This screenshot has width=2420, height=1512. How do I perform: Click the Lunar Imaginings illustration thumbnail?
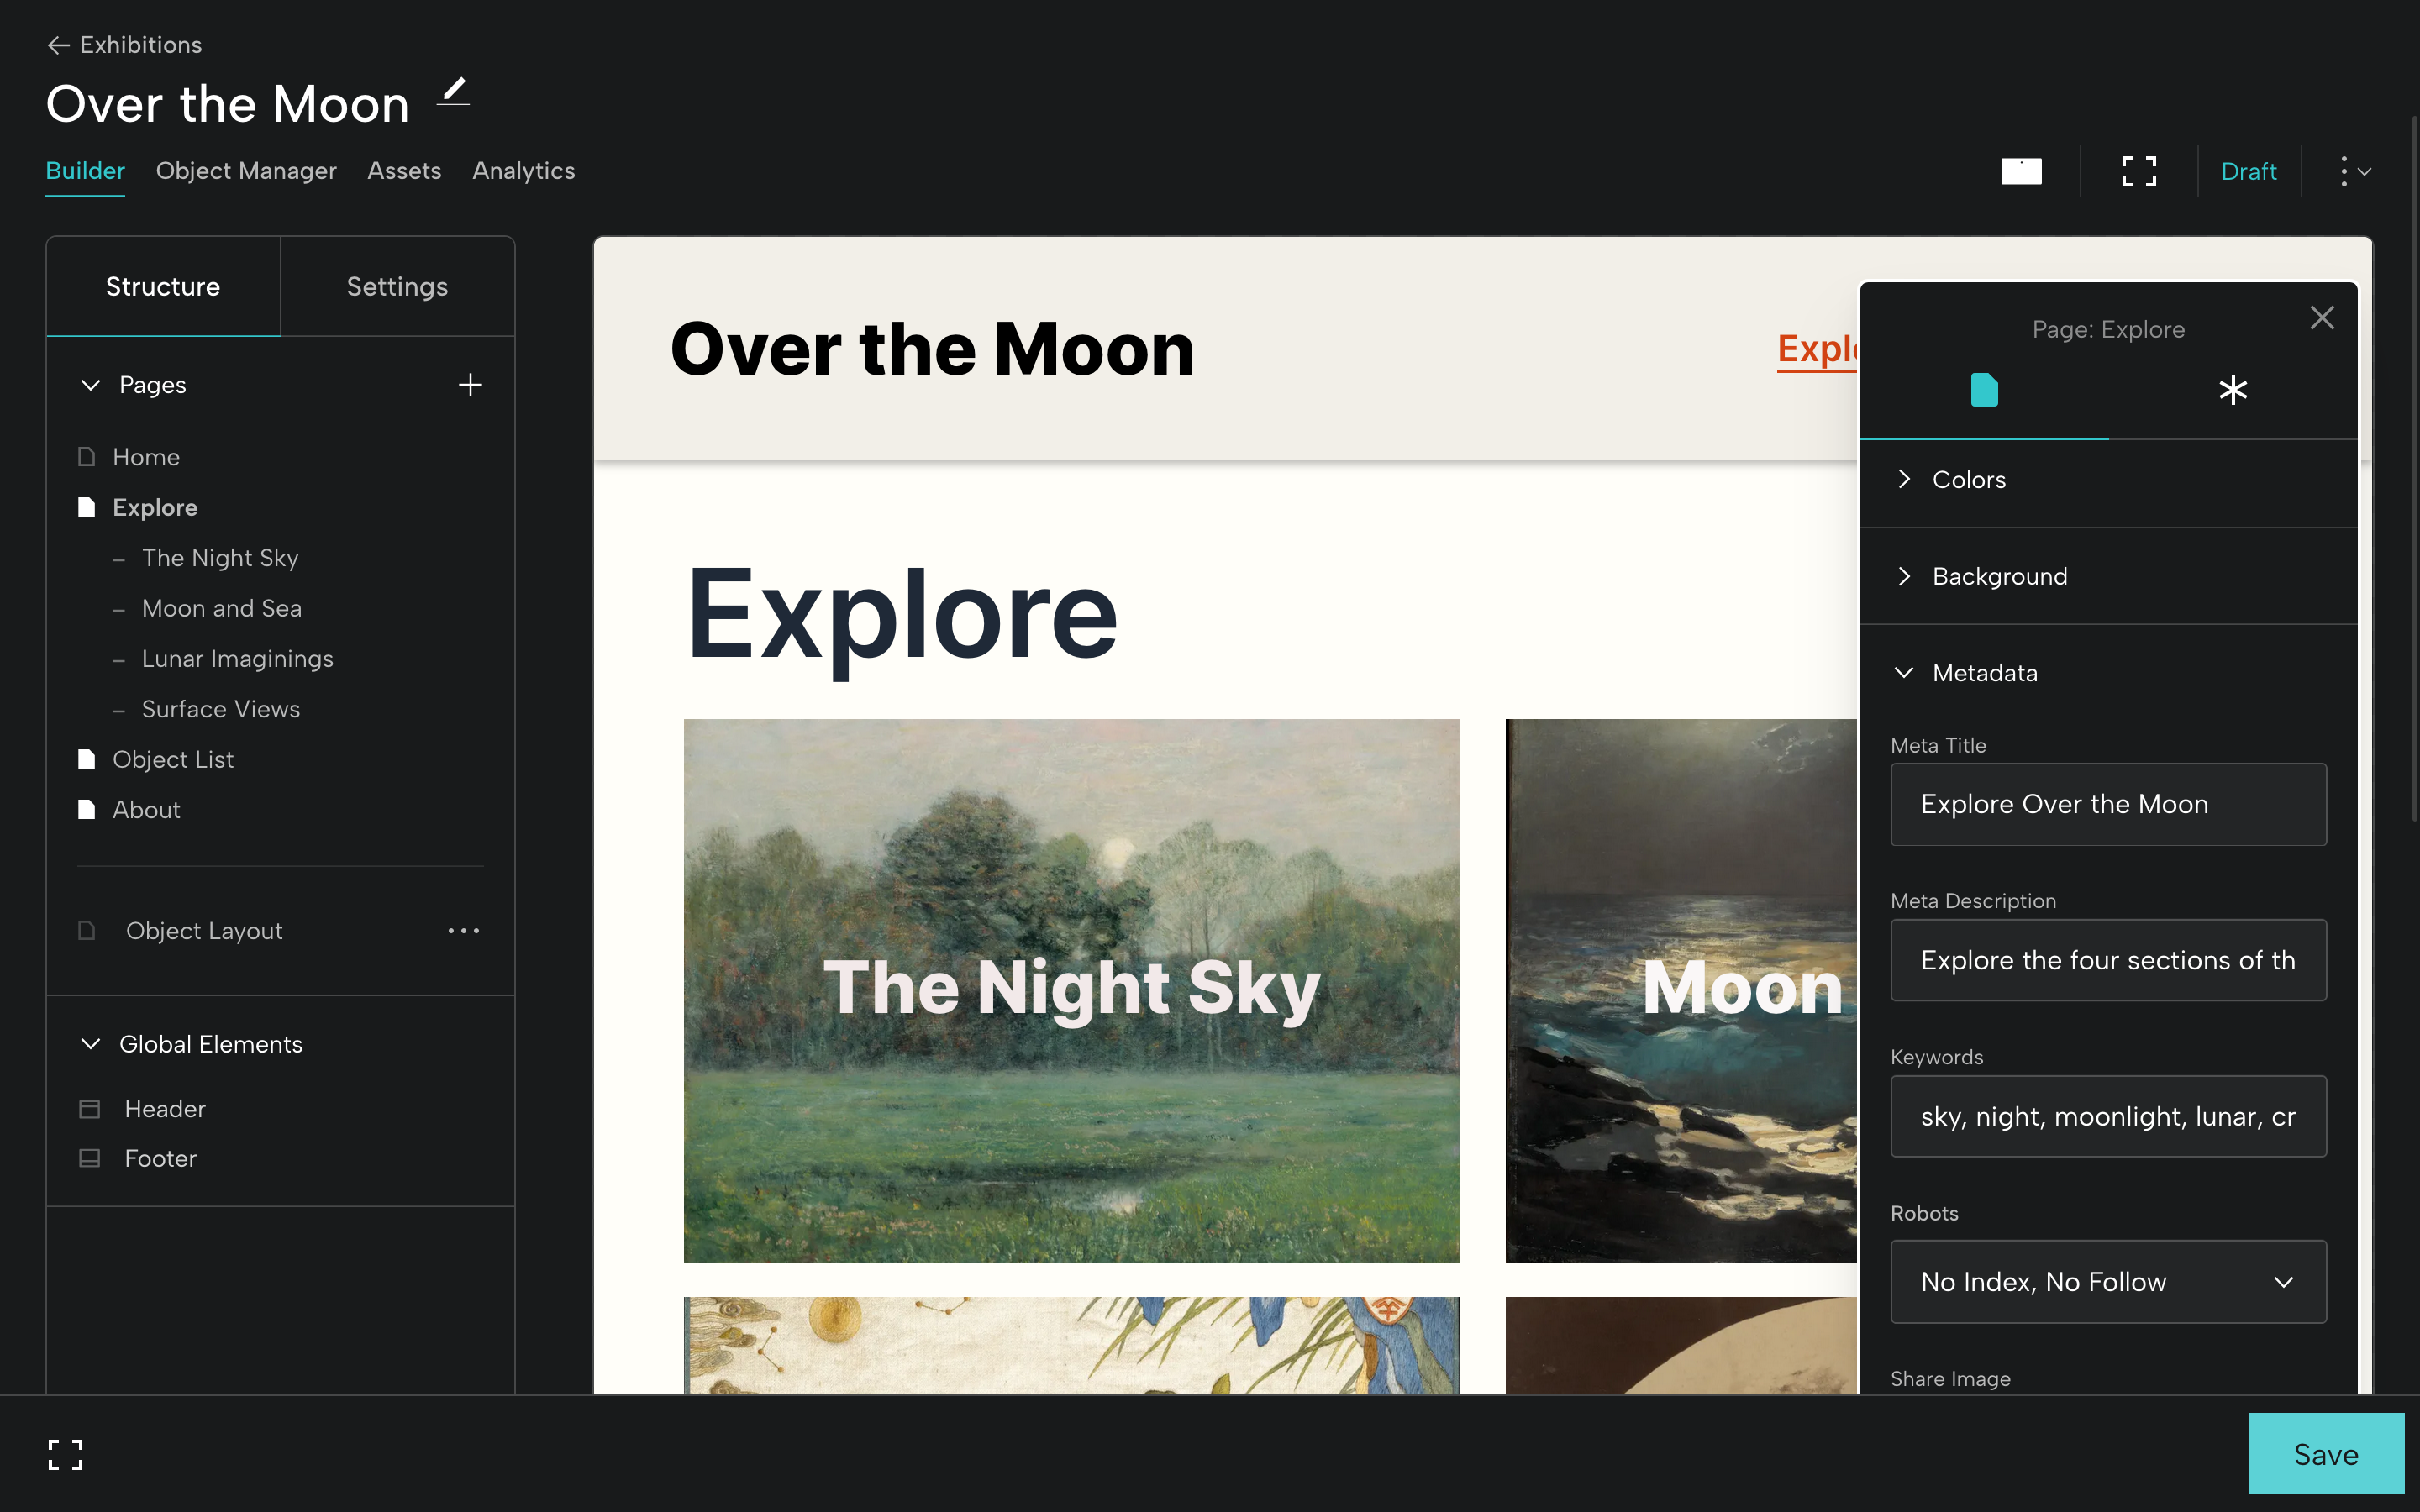[1071, 1345]
